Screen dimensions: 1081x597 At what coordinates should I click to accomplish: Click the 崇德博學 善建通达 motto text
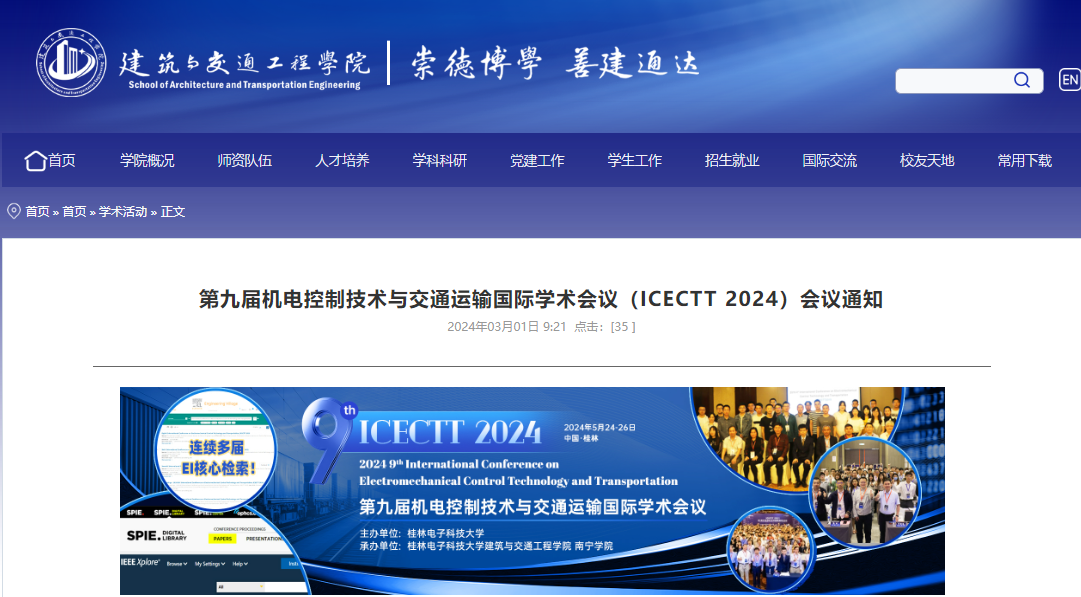556,64
